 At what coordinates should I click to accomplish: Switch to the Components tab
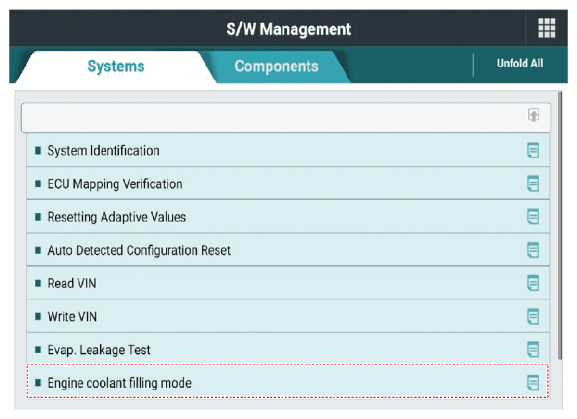(276, 67)
